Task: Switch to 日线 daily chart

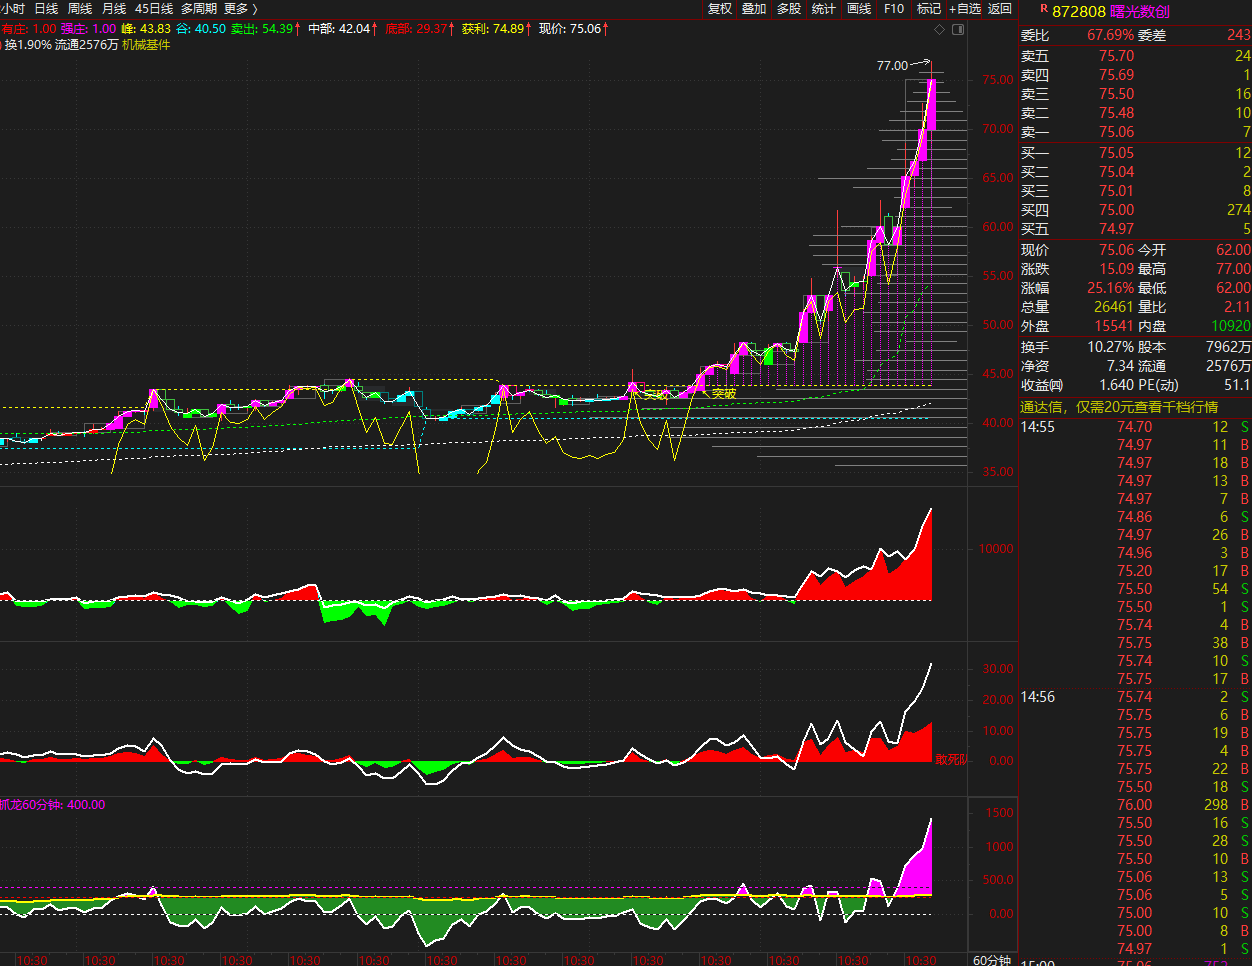Action: (x=46, y=9)
